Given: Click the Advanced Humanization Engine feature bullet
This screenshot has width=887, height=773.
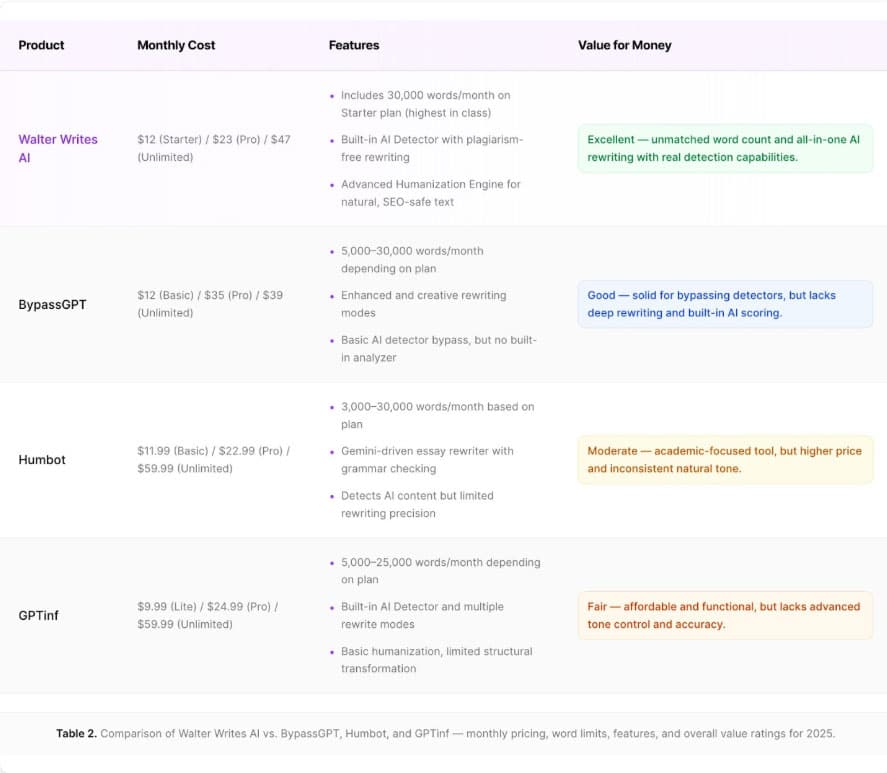Looking at the screenshot, I should pos(431,193).
